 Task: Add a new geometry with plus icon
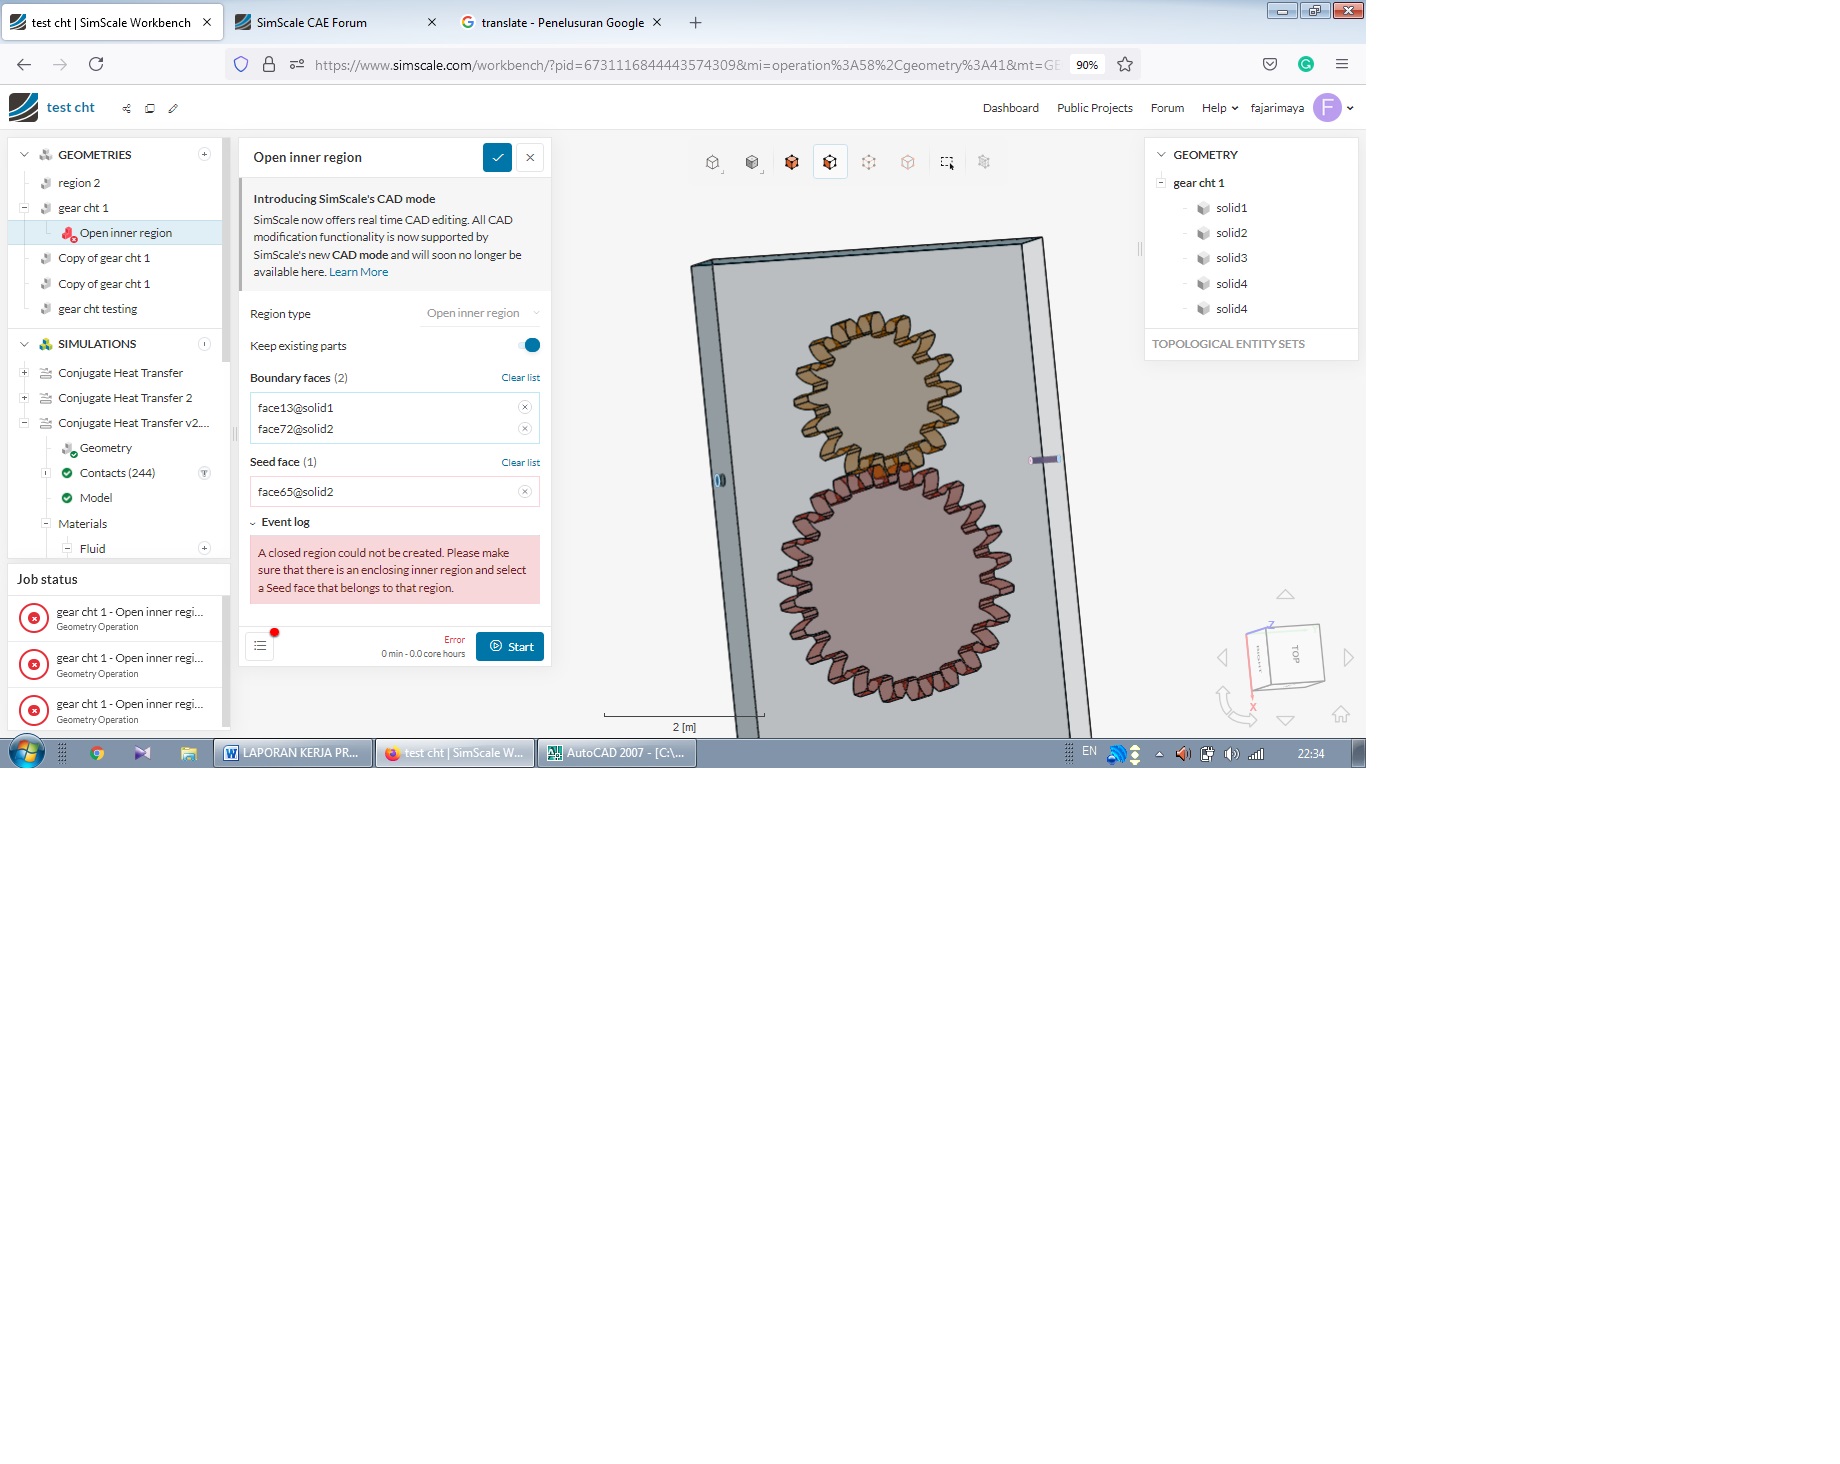point(204,154)
